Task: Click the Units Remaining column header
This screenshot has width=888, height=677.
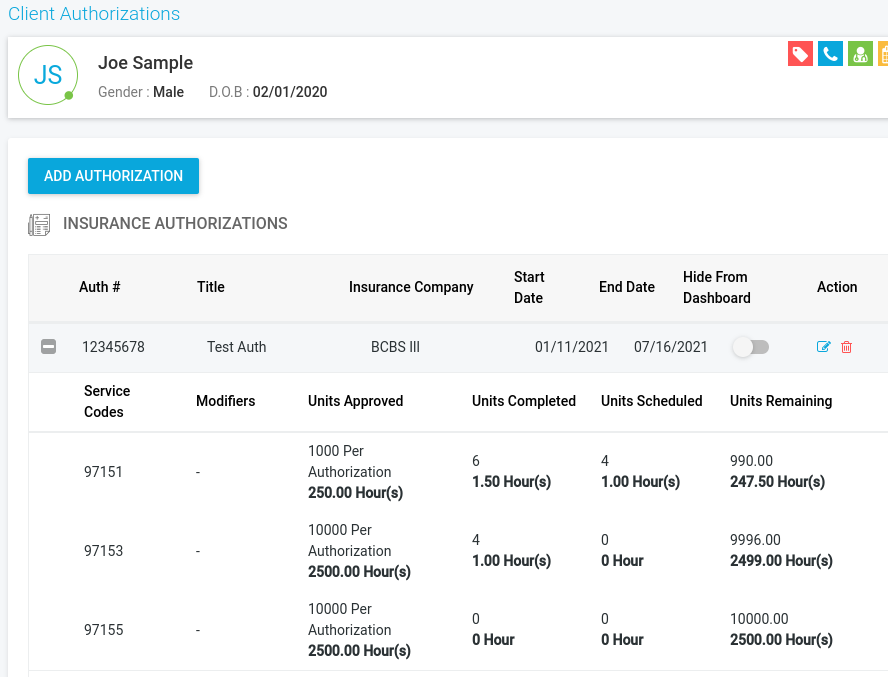Action: point(781,401)
